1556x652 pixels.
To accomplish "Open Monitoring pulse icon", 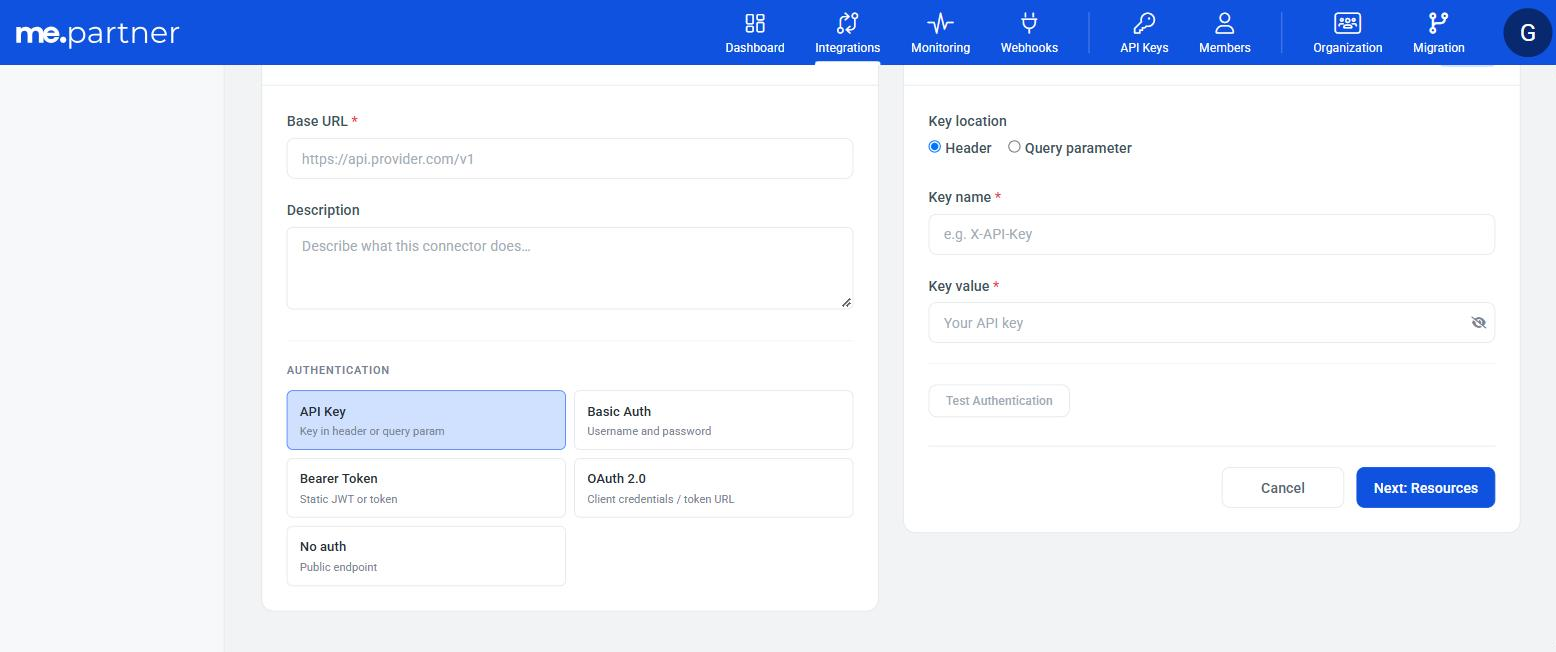I will click(940, 23).
